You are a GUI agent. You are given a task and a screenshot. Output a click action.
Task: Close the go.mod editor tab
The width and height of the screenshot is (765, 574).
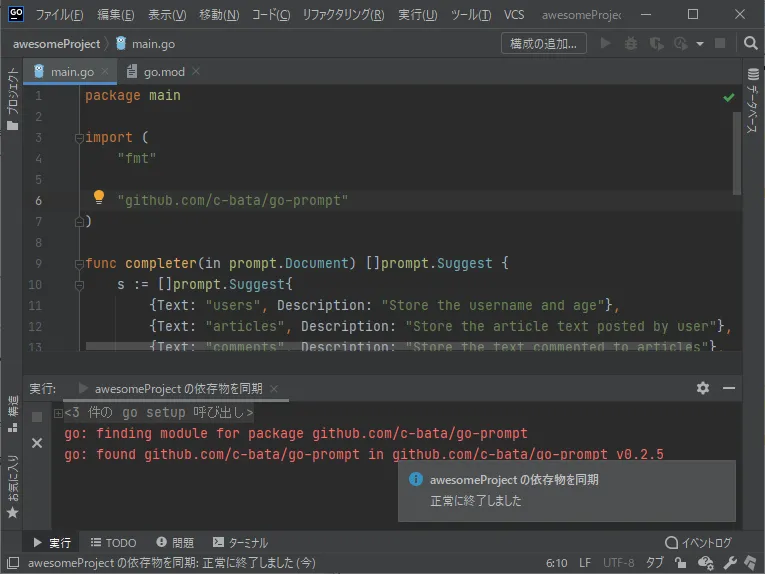pos(196,72)
